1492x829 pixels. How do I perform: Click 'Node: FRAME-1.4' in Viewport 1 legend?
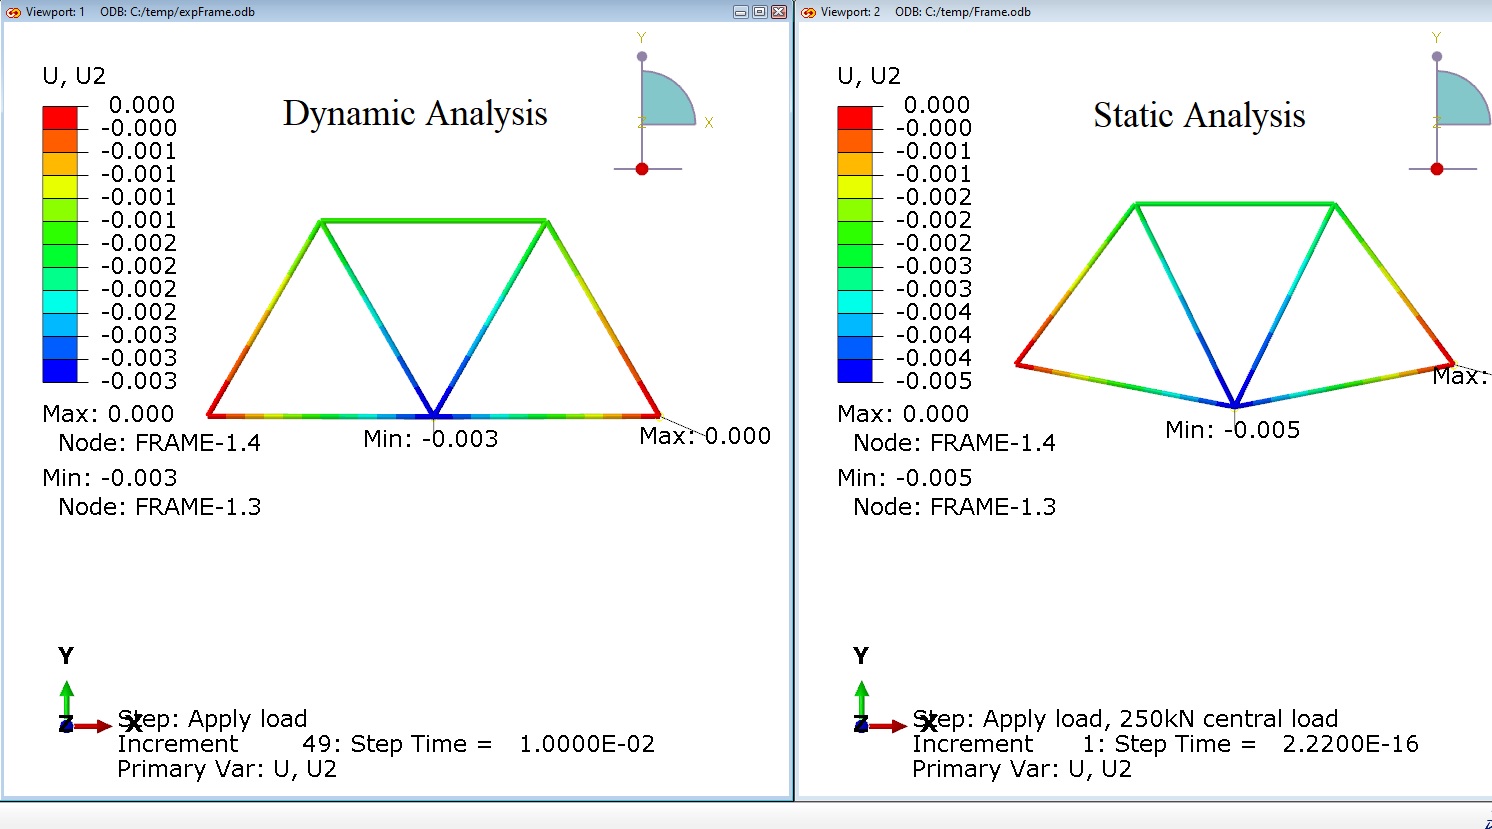[x=160, y=443]
